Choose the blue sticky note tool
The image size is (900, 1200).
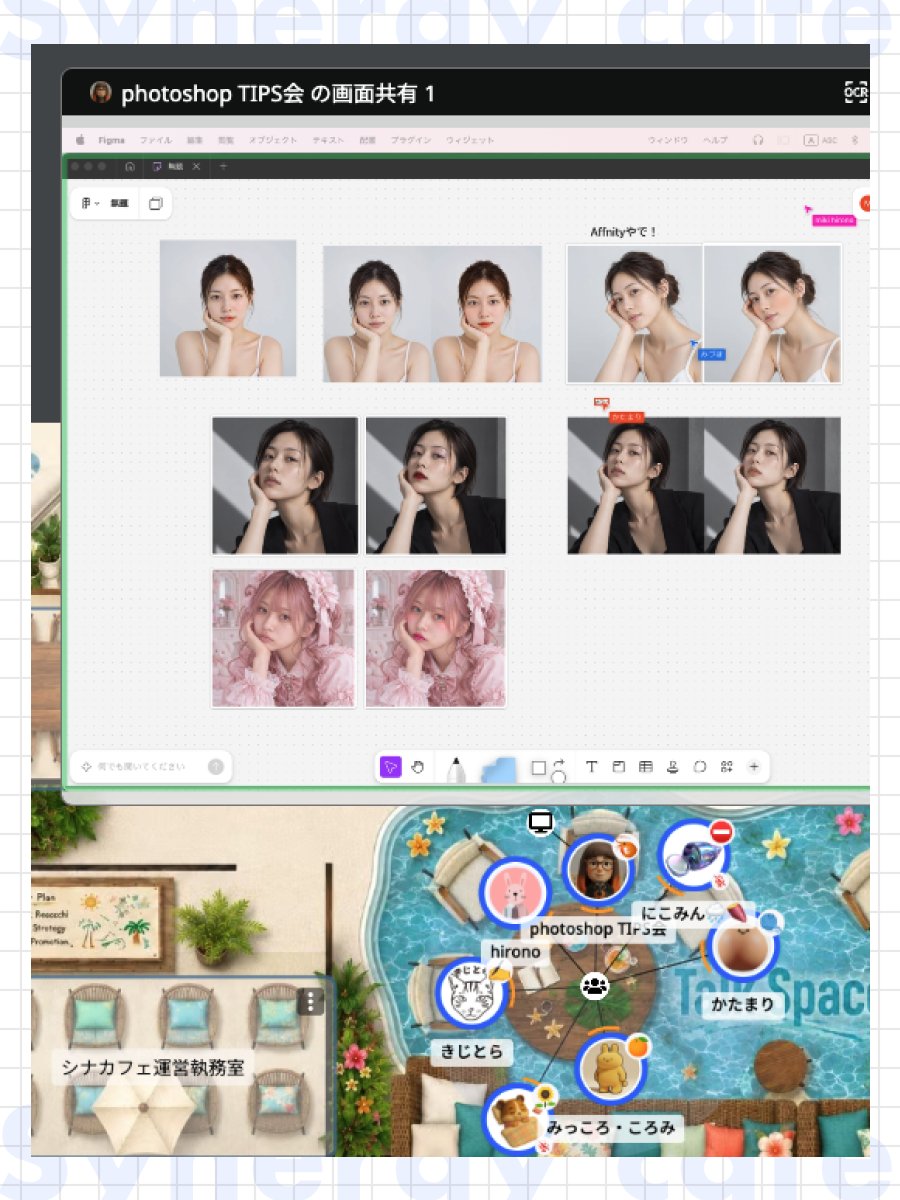(498, 769)
